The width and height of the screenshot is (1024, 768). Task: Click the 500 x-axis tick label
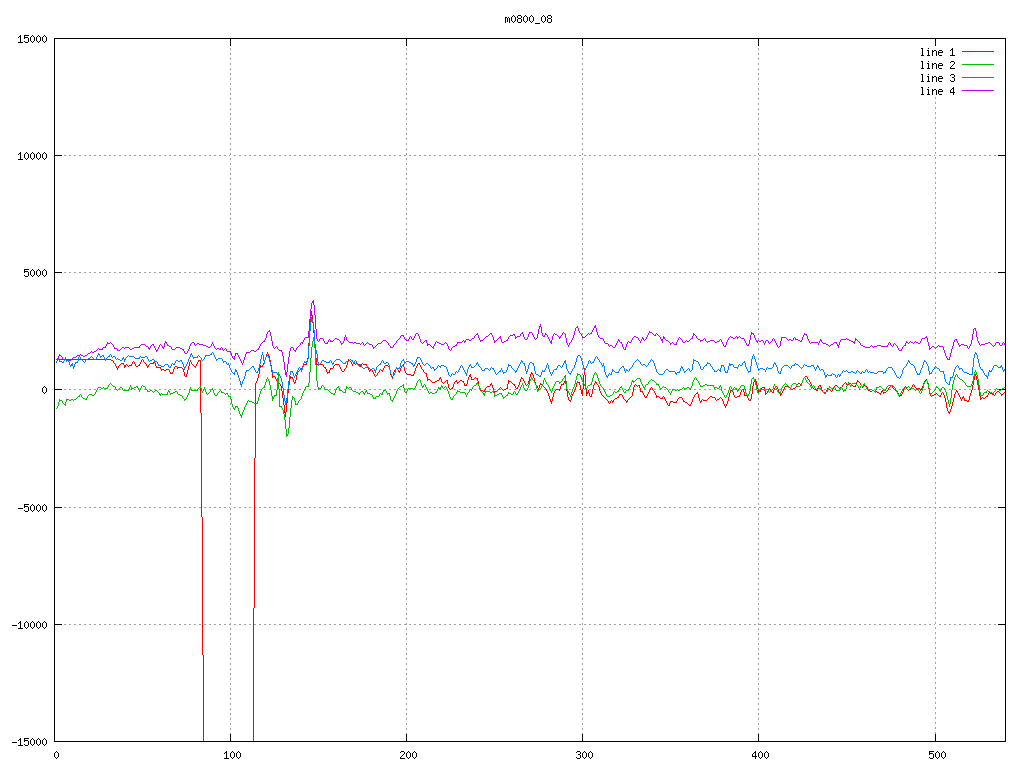click(x=935, y=756)
